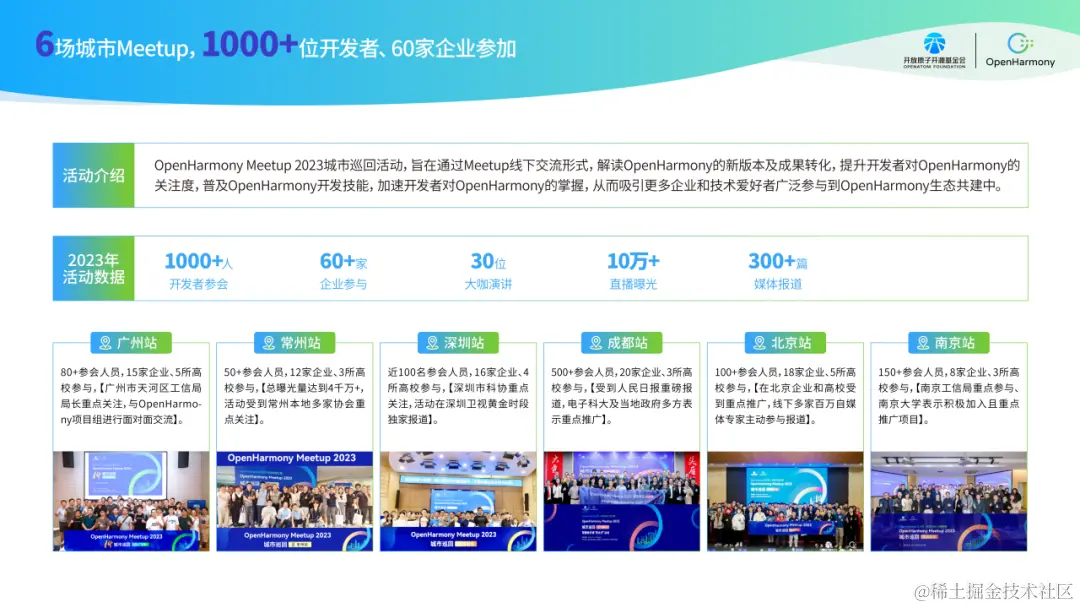
Task: Click the slide title starting with 6场城市Meetup
Action: (x=276, y=45)
